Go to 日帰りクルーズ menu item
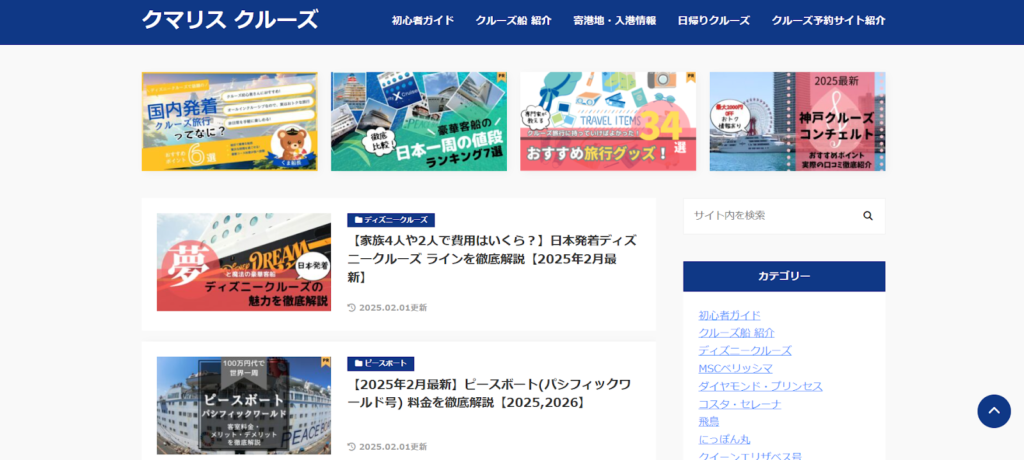 [714, 20]
